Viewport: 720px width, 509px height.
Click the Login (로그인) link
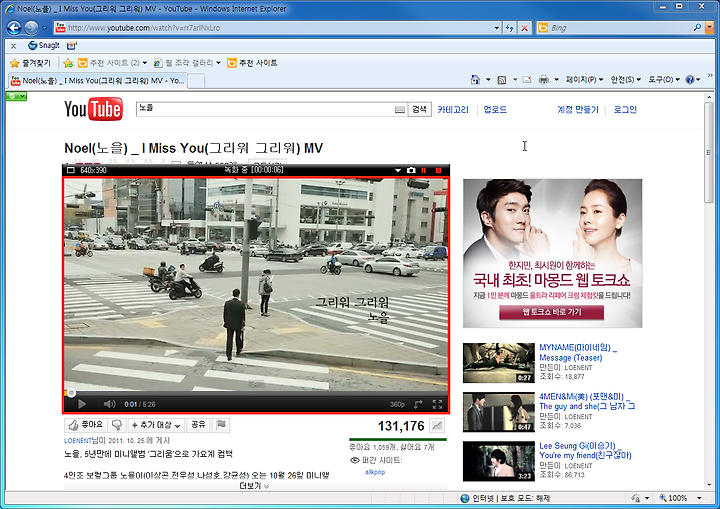(625, 109)
